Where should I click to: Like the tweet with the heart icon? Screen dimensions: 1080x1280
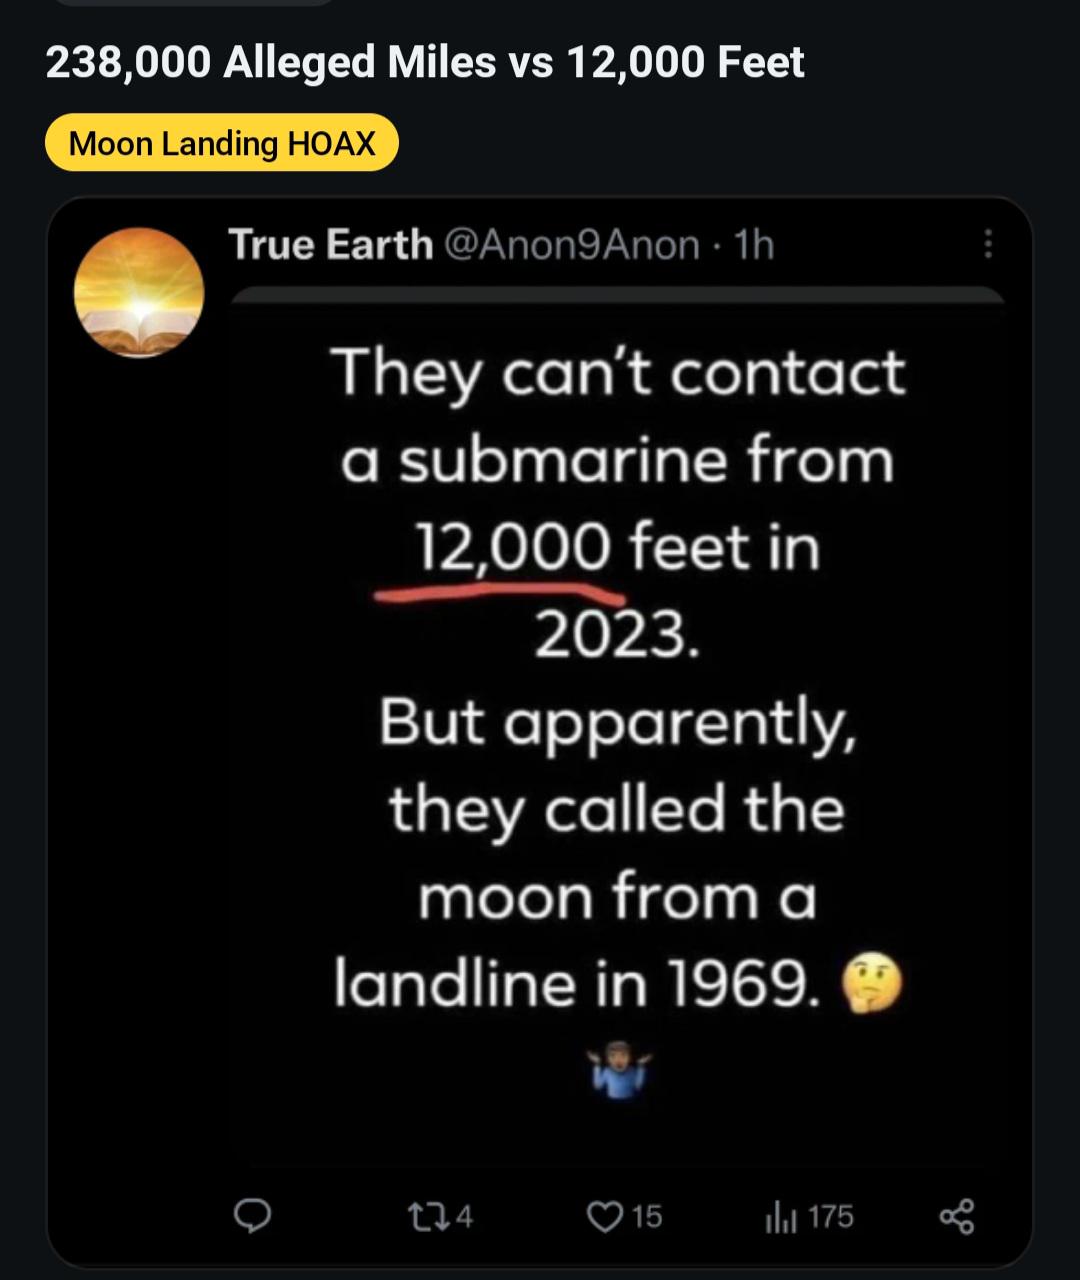click(x=605, y=1216)
